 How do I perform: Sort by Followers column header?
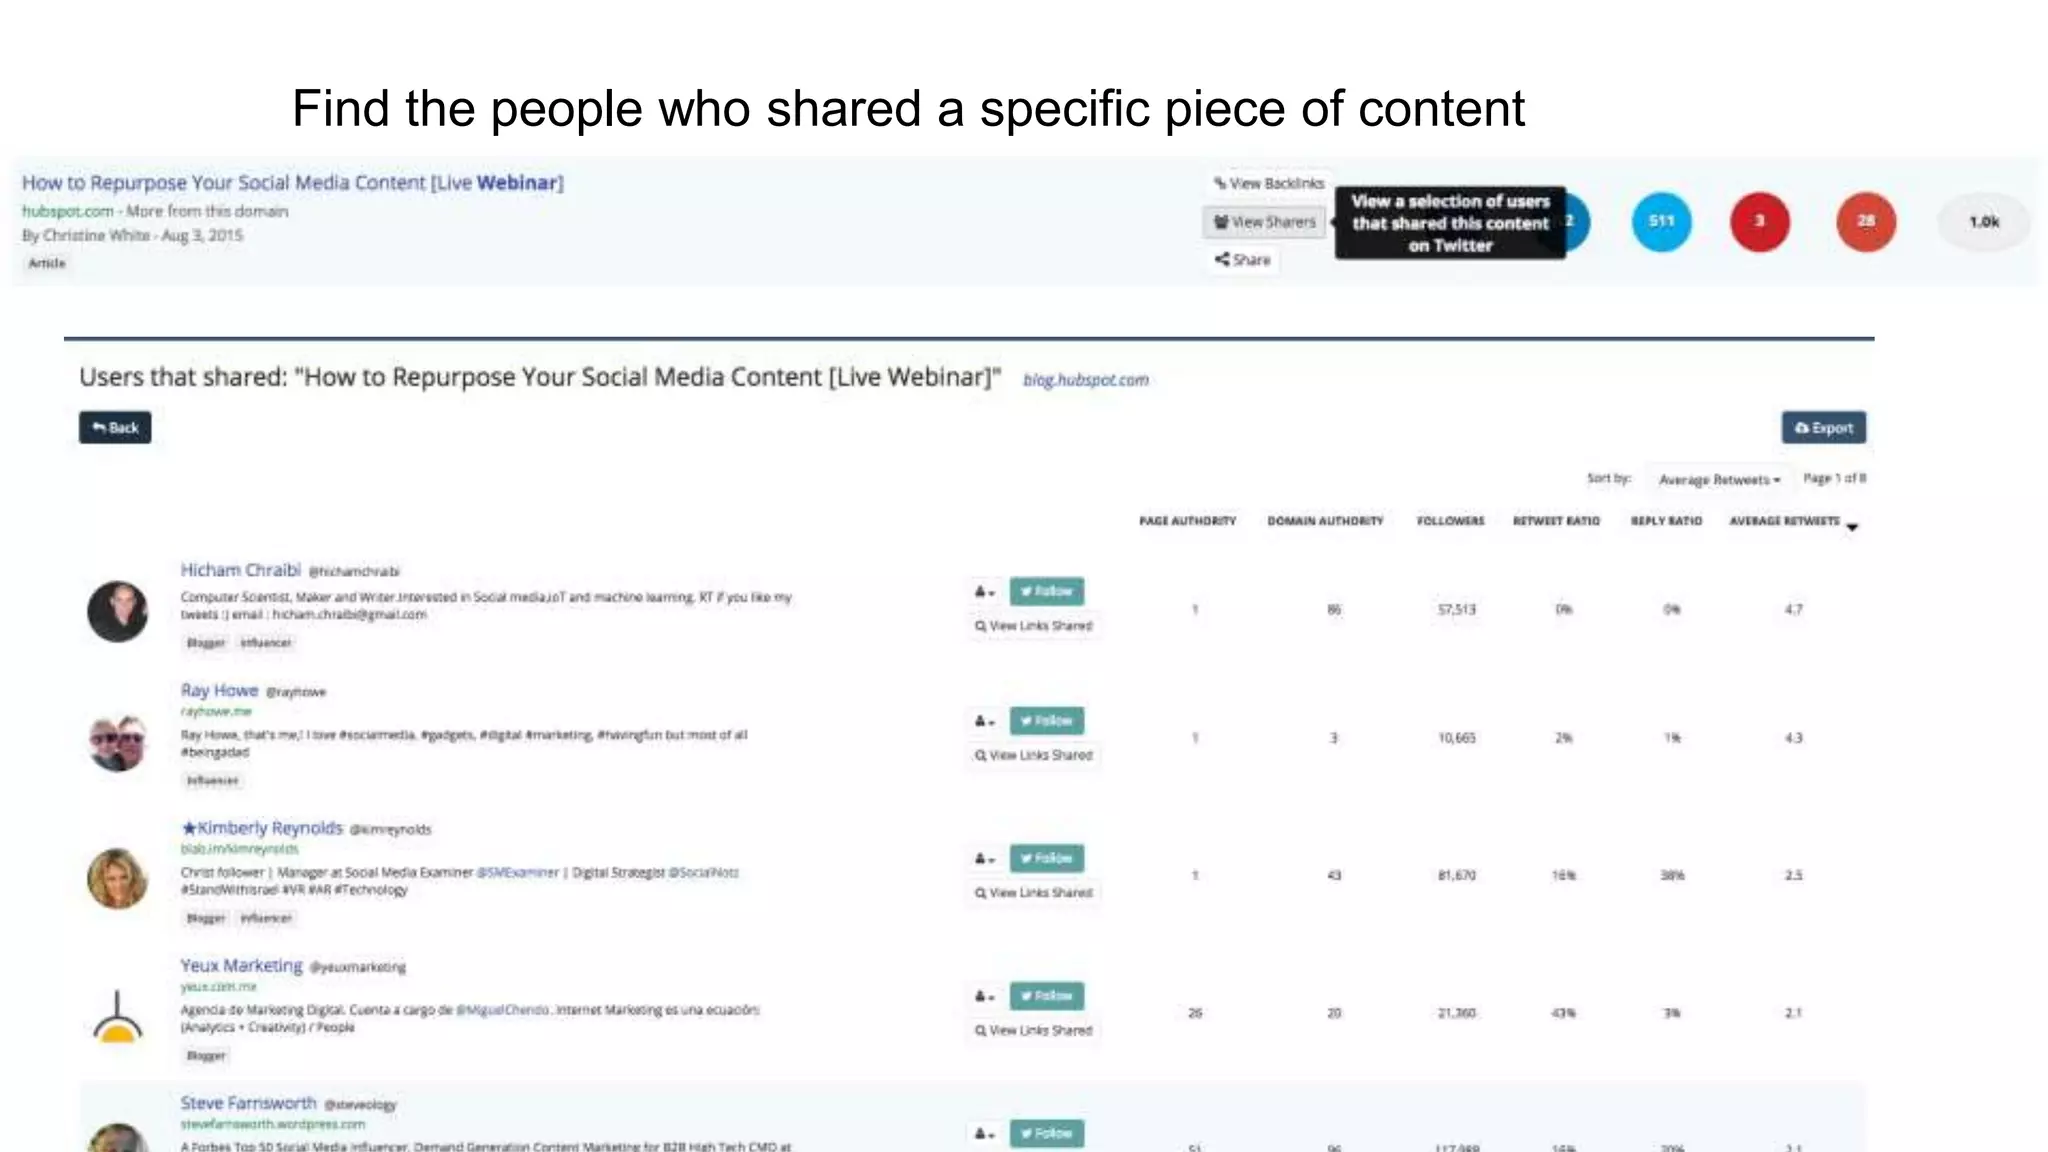(1450, 521)
